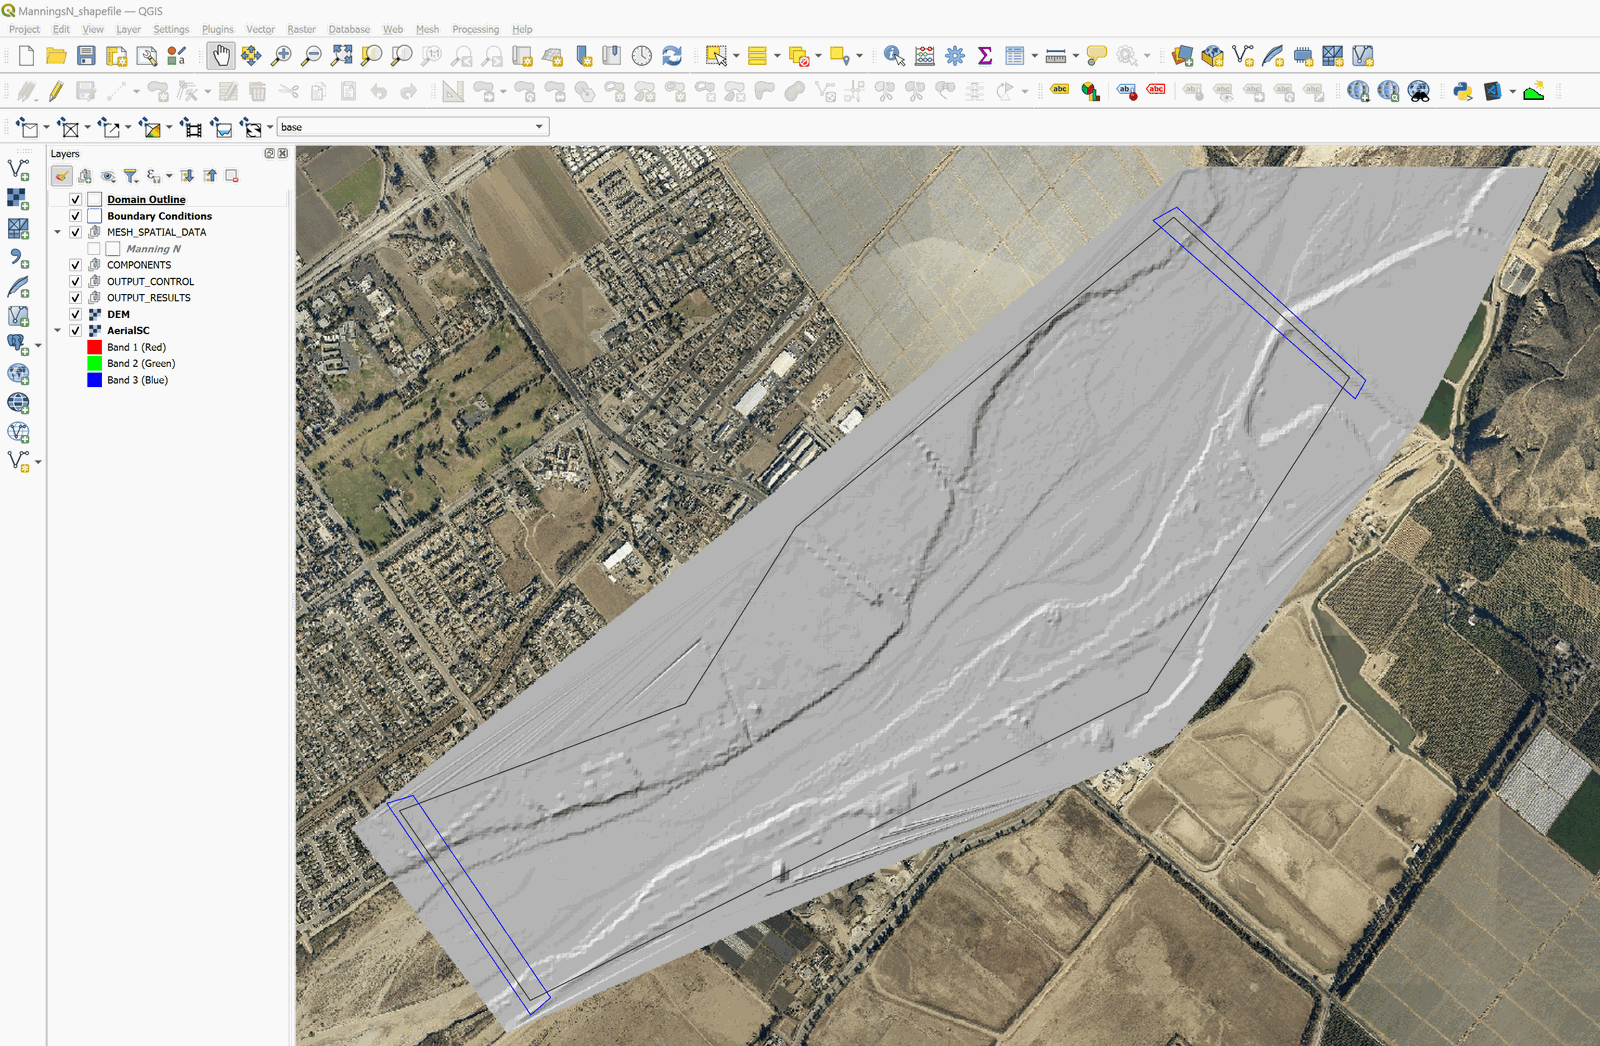
Task: Select the OUTPUT_RESULTS group name
Action: pyautogui.click(x=148, y=298)
